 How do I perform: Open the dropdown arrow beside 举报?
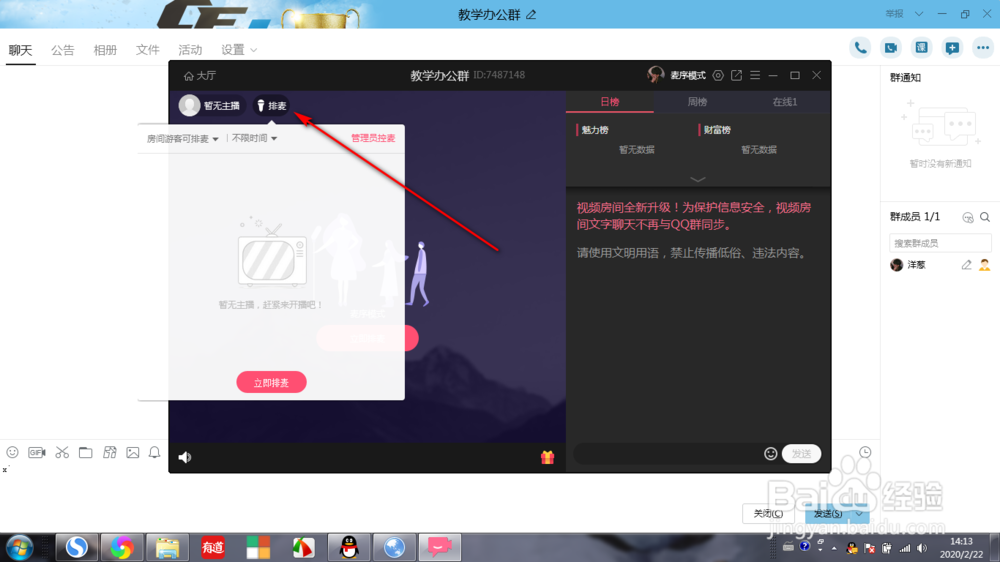pyautogui.click(x=919, y=14)
